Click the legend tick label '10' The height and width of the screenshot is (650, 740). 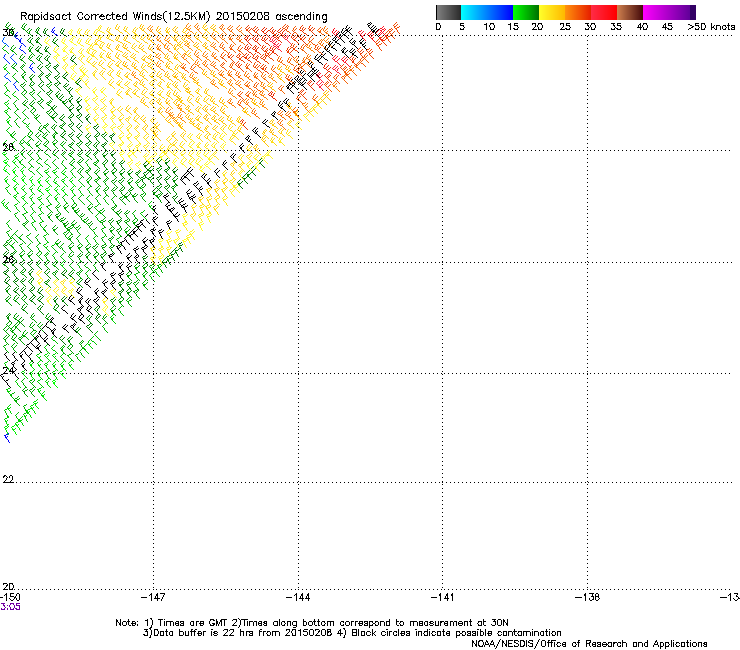click(489, 27)
